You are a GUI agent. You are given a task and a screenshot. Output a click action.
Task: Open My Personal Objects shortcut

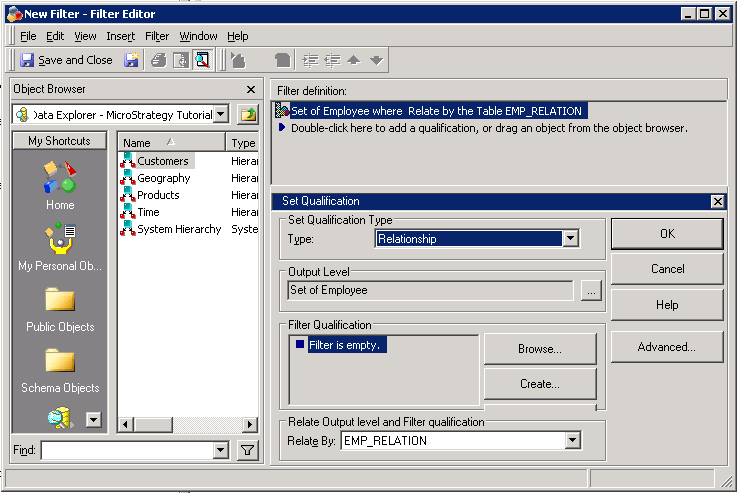pos(60,247)
